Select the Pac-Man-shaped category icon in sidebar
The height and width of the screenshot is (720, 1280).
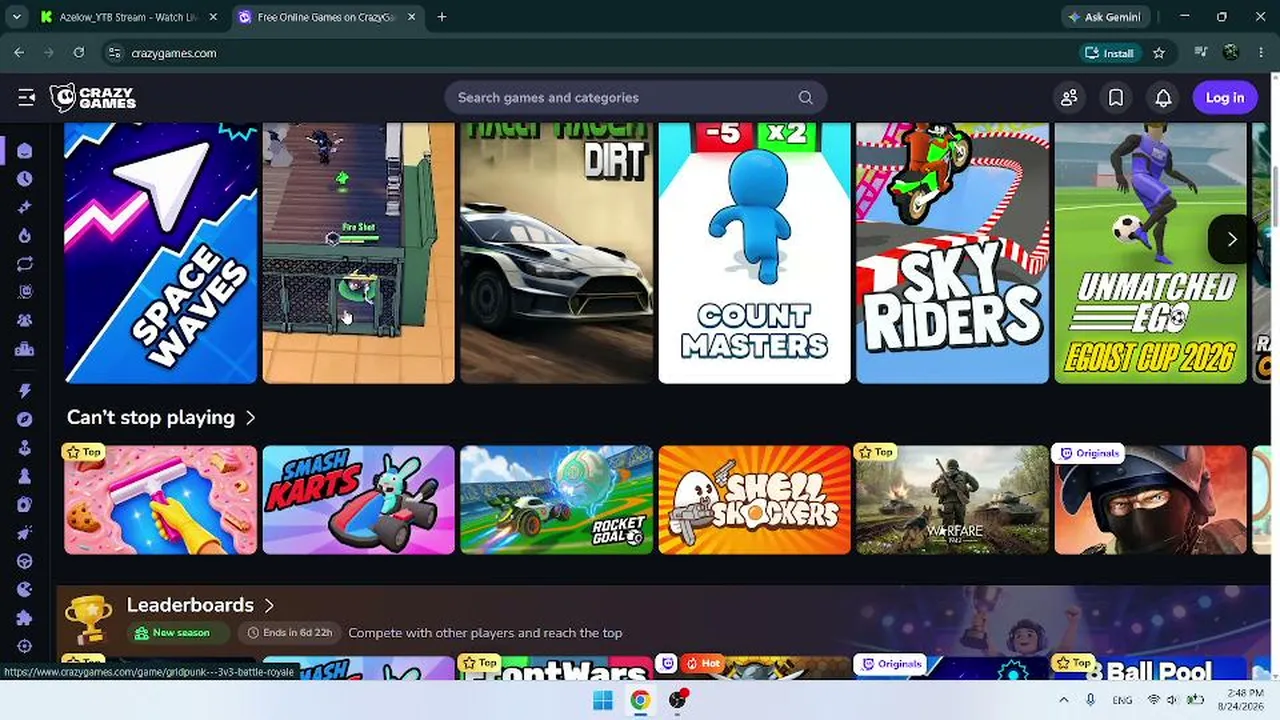click(x=25, y=589)
